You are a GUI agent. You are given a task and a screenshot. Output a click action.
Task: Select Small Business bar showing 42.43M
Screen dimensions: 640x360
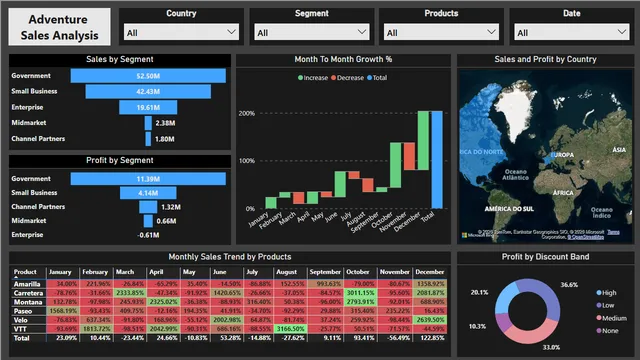tap(148, 91)
